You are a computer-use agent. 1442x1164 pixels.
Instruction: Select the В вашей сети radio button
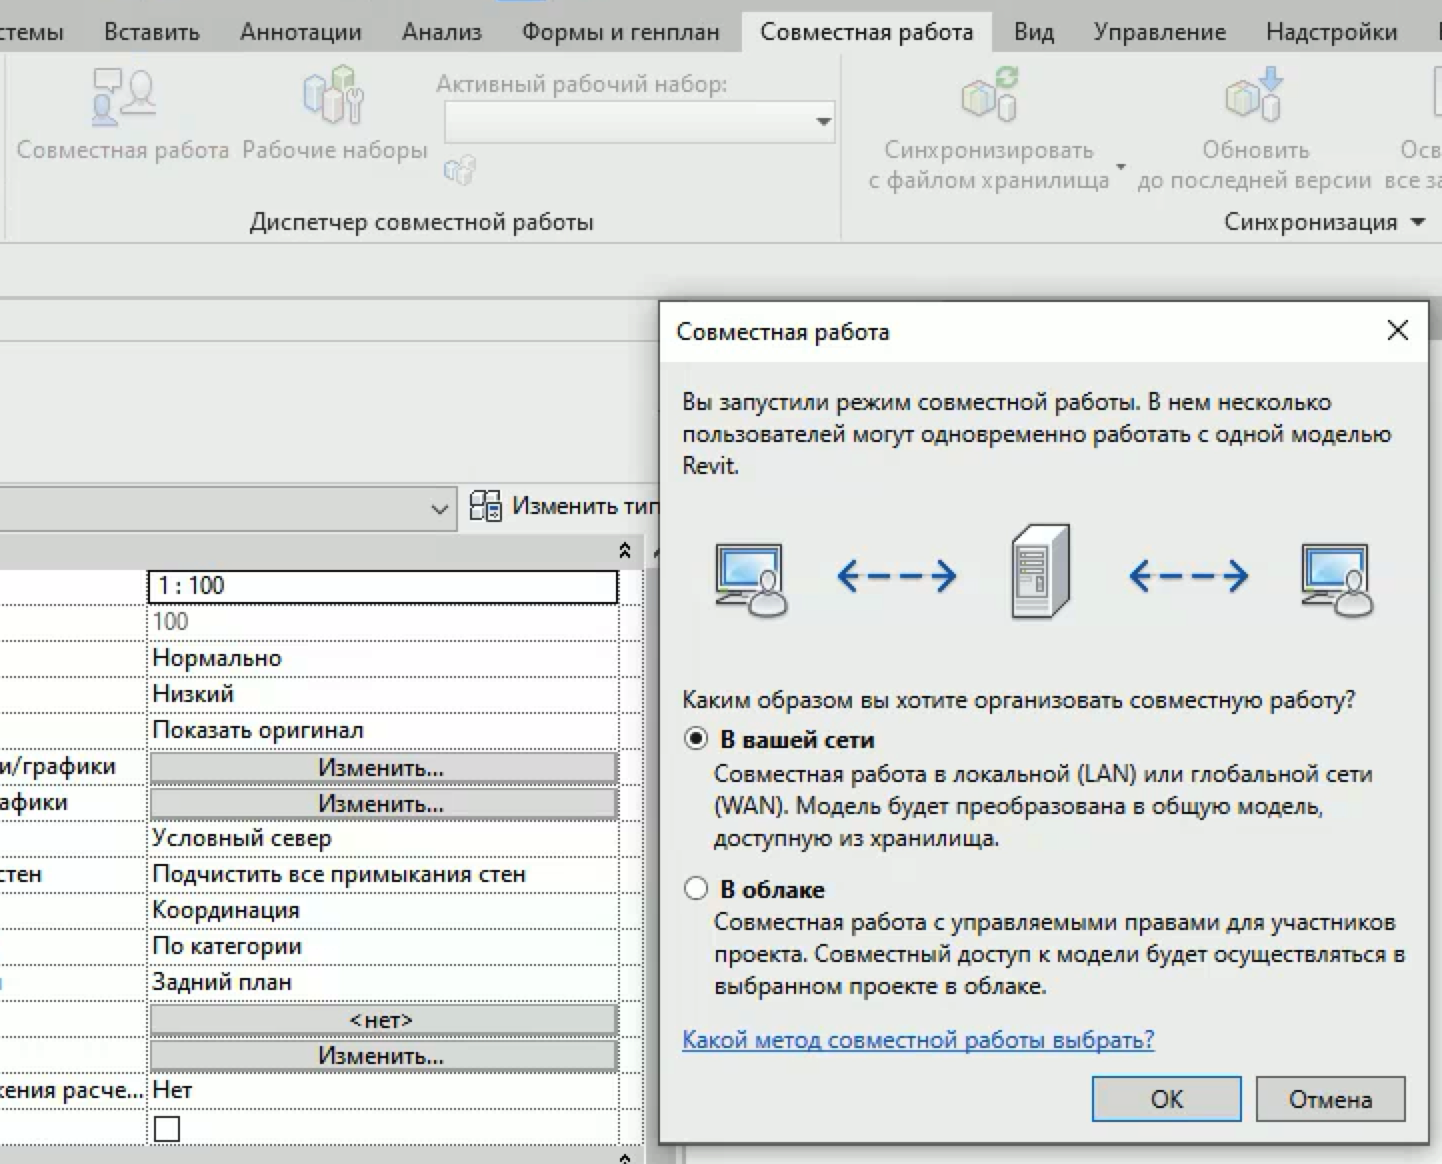695,739
